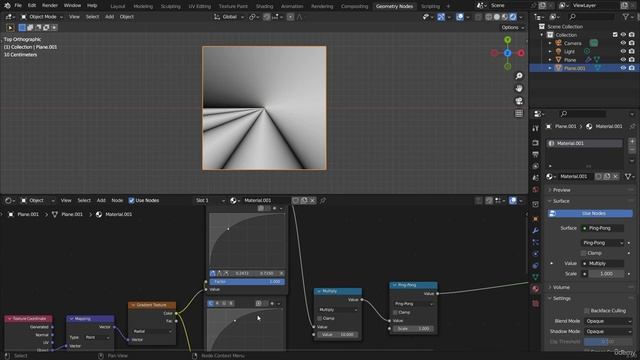Screen dimensions: 640x360
Task: Switch perspective/orthographic grid icon
Action: coord(519,114)
